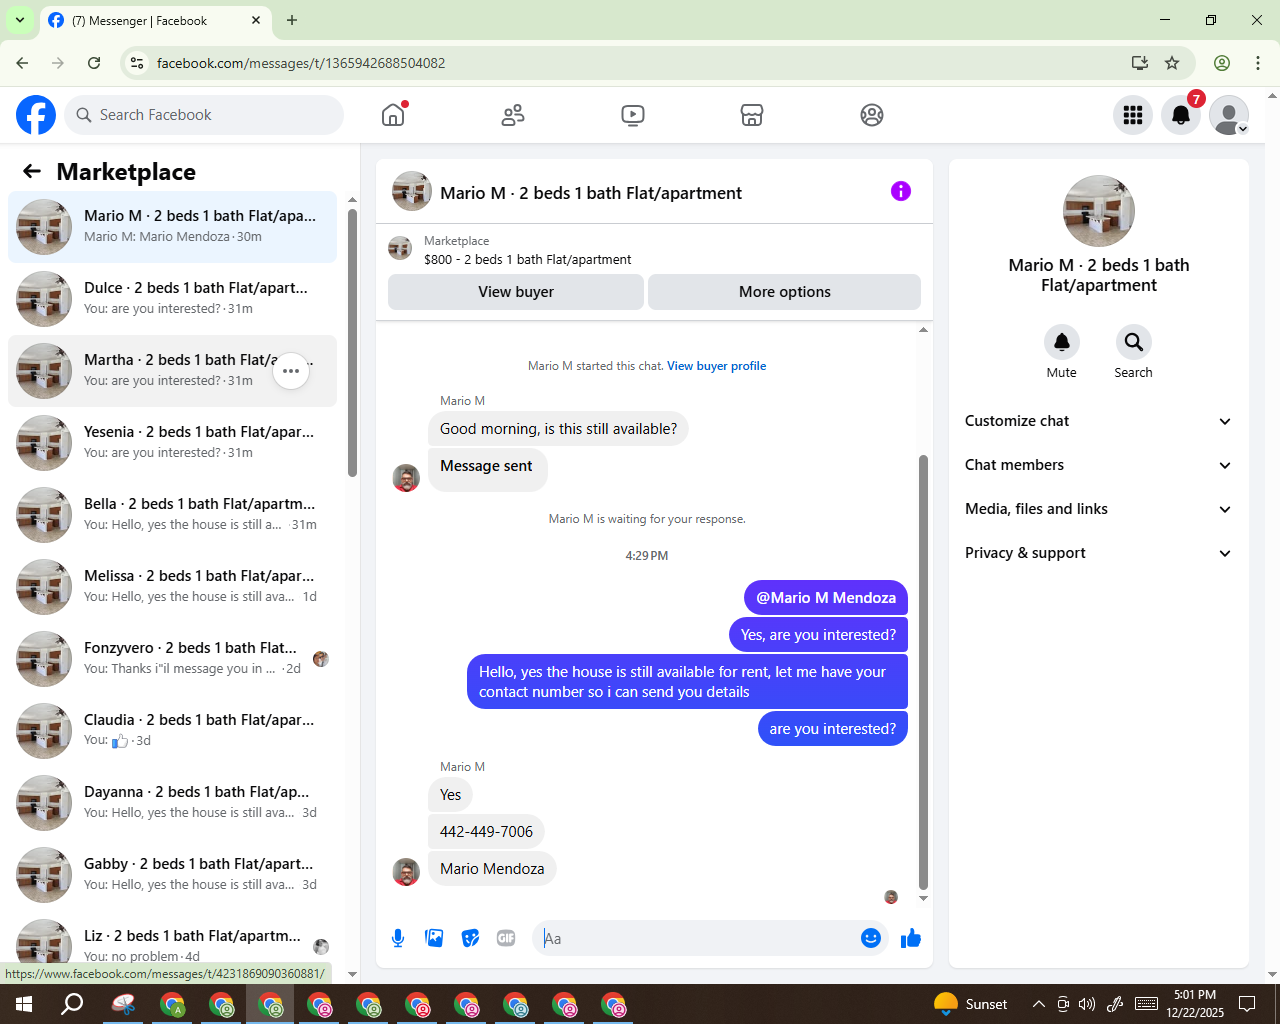The height and width of the screenshot is (1024, 1280).
Task: Choose a GIF icon
Action: 506,938
